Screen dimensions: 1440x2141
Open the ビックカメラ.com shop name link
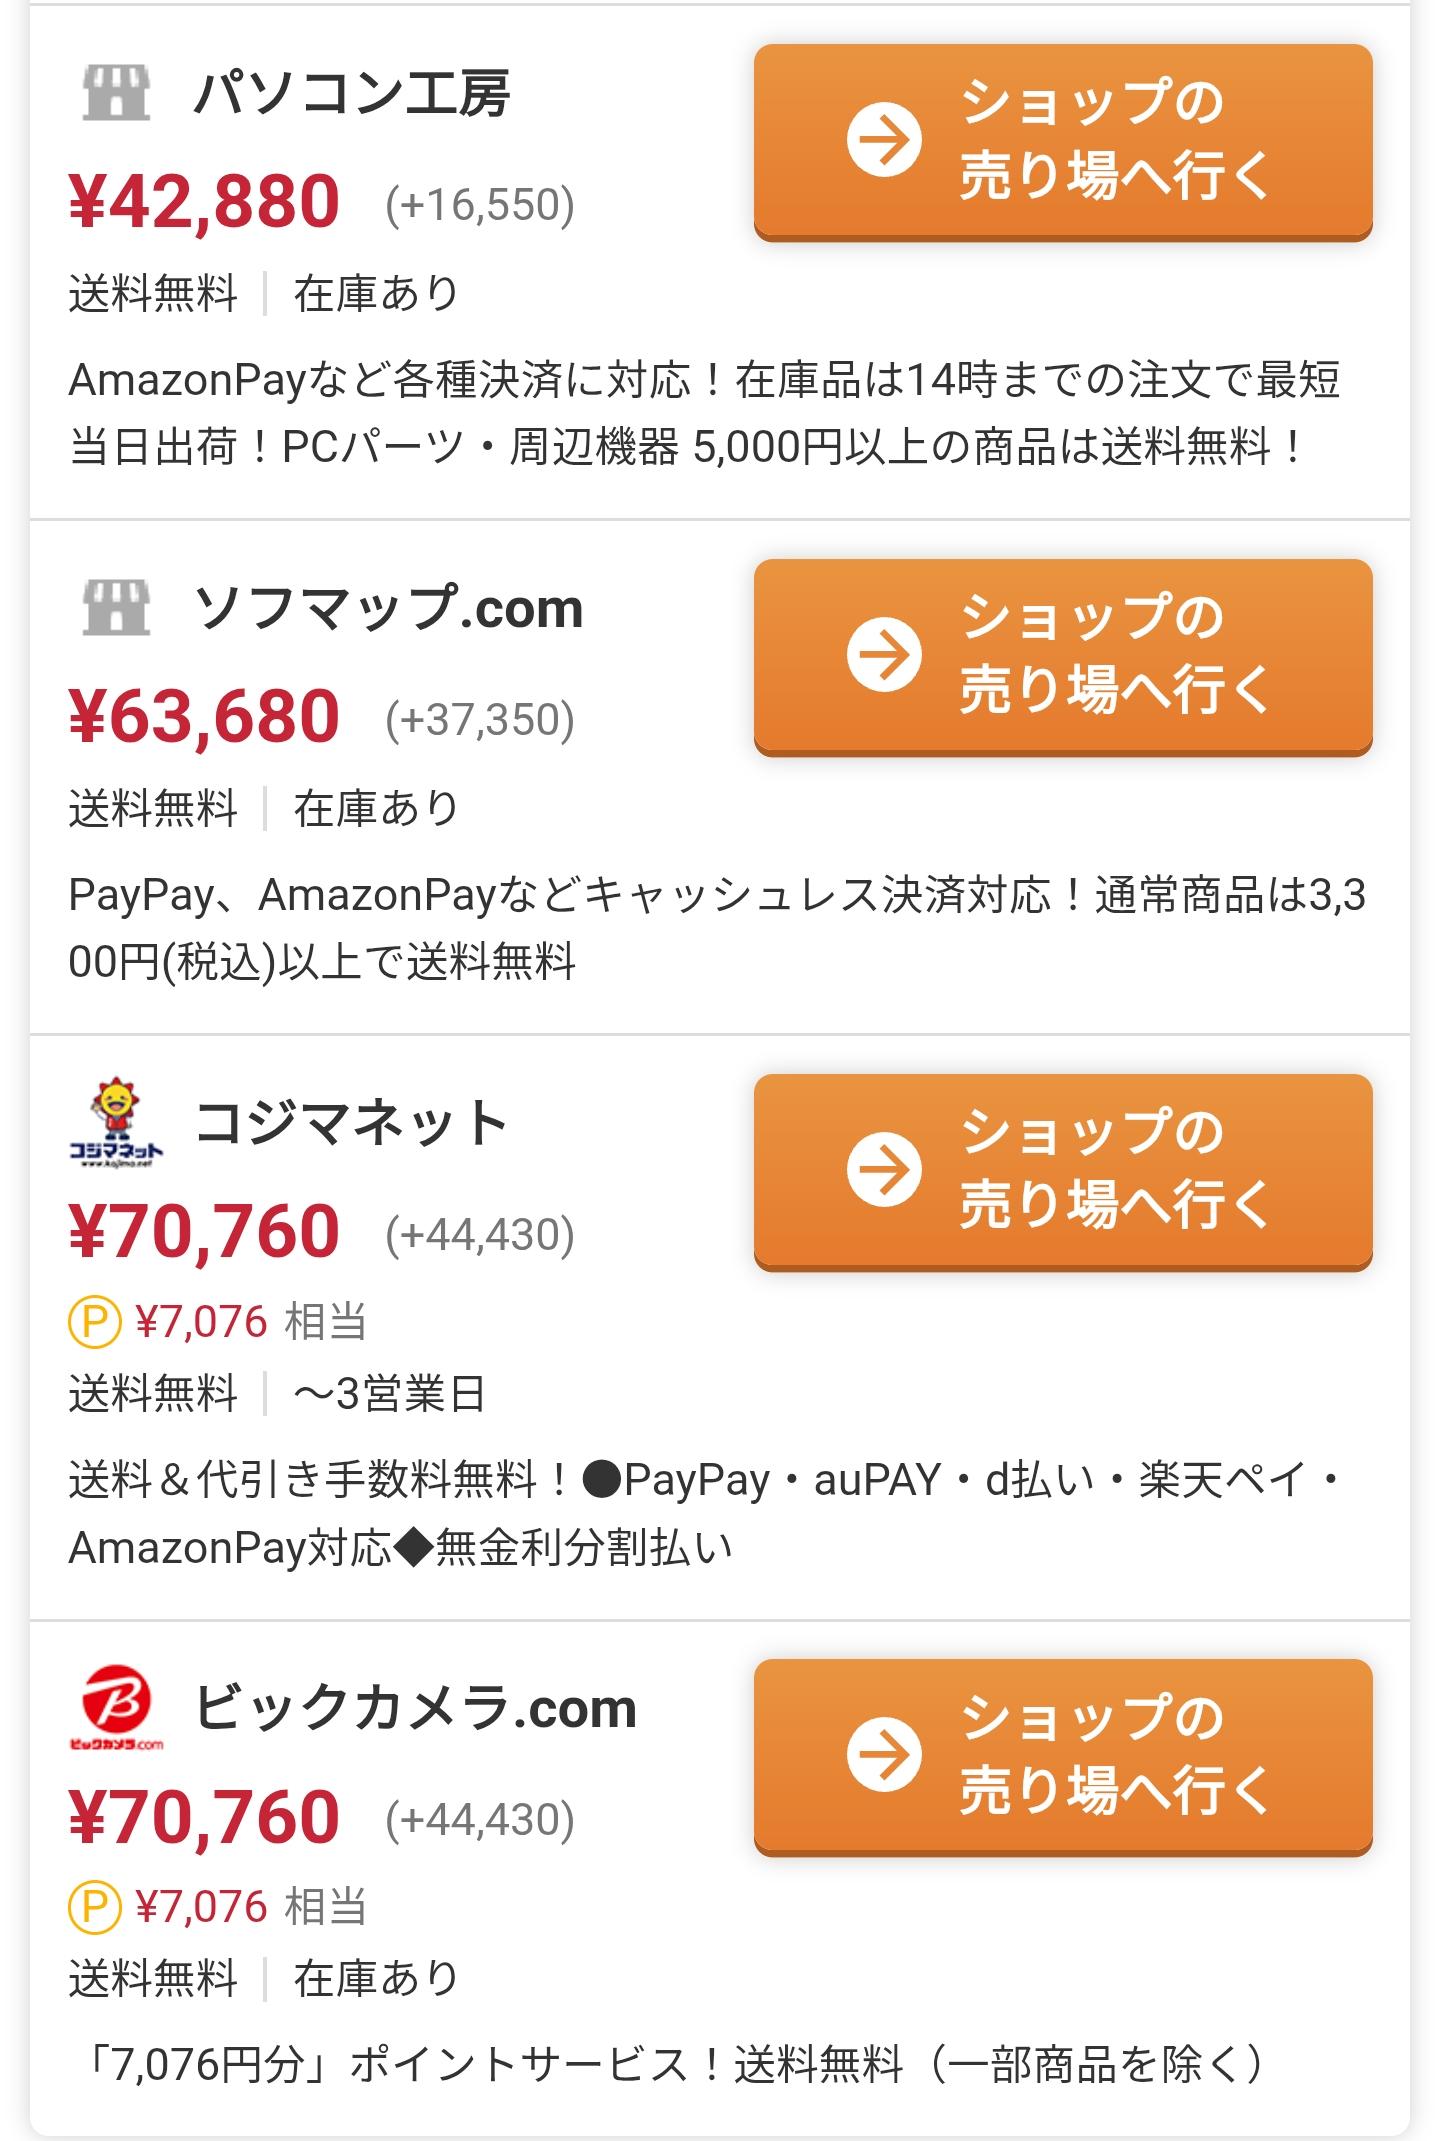[x=415, y=1708]
